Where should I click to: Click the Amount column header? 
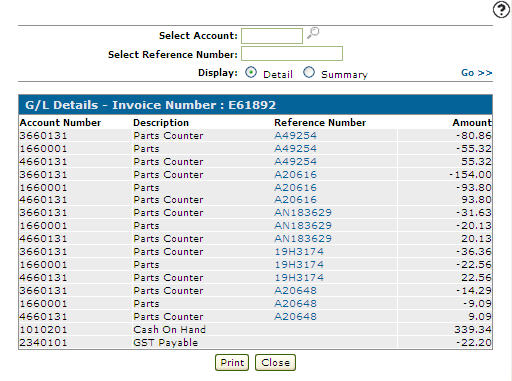pos(472,122)
